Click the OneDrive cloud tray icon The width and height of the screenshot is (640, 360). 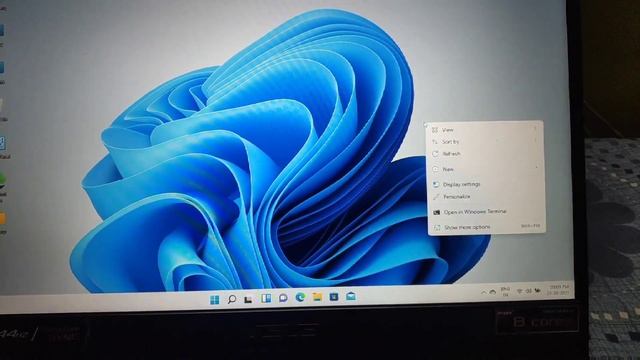pos(493,292)
